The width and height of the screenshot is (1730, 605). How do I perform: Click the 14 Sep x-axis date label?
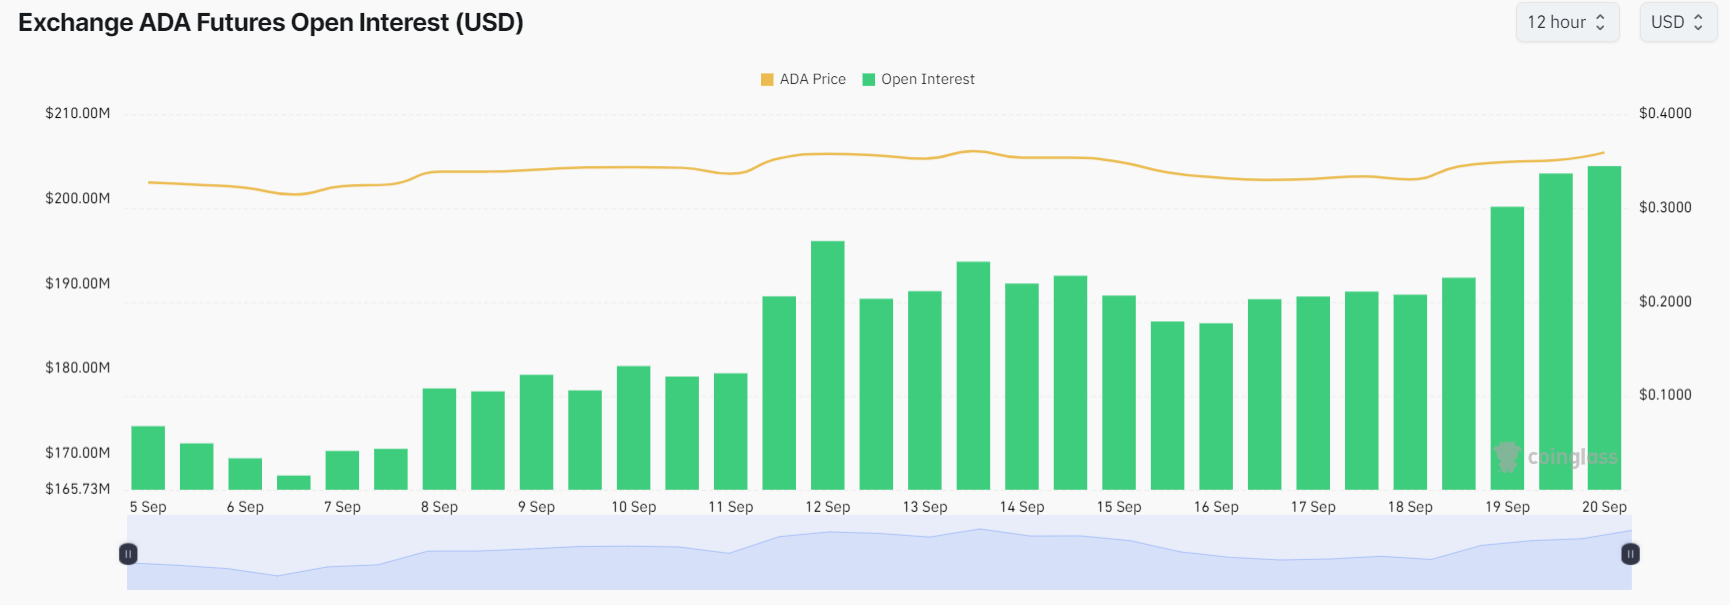(1021, 507)
